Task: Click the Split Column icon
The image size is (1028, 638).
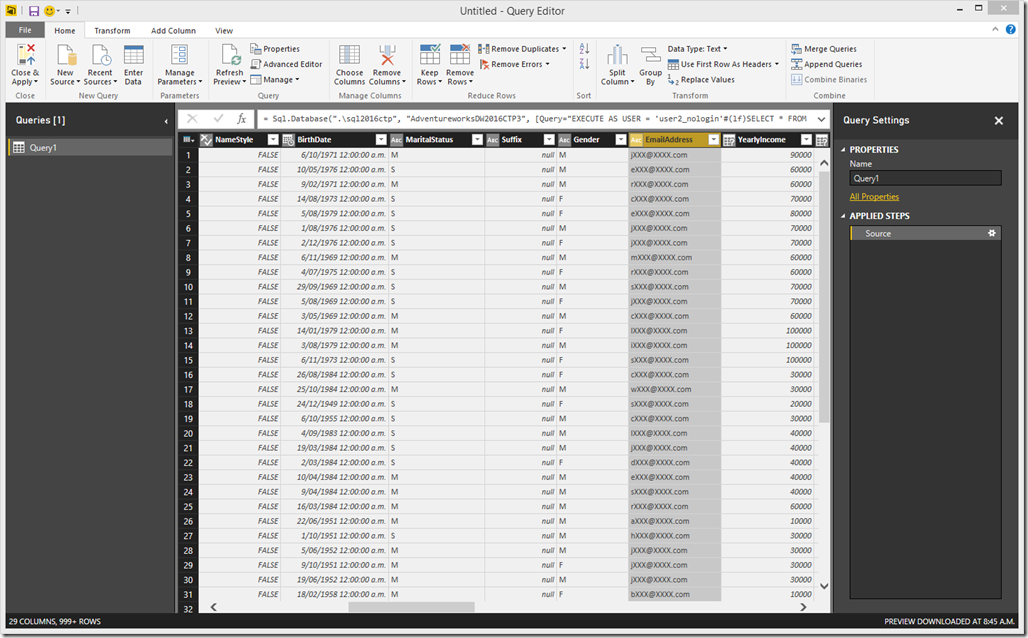Action: pyautogui.click(x=617, y=56)
